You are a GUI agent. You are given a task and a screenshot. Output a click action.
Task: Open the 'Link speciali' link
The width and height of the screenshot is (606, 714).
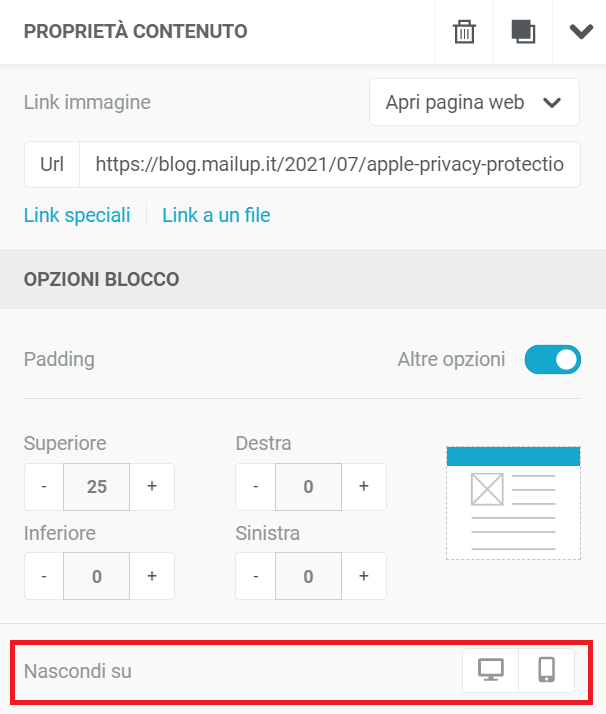tap(77, 215)
